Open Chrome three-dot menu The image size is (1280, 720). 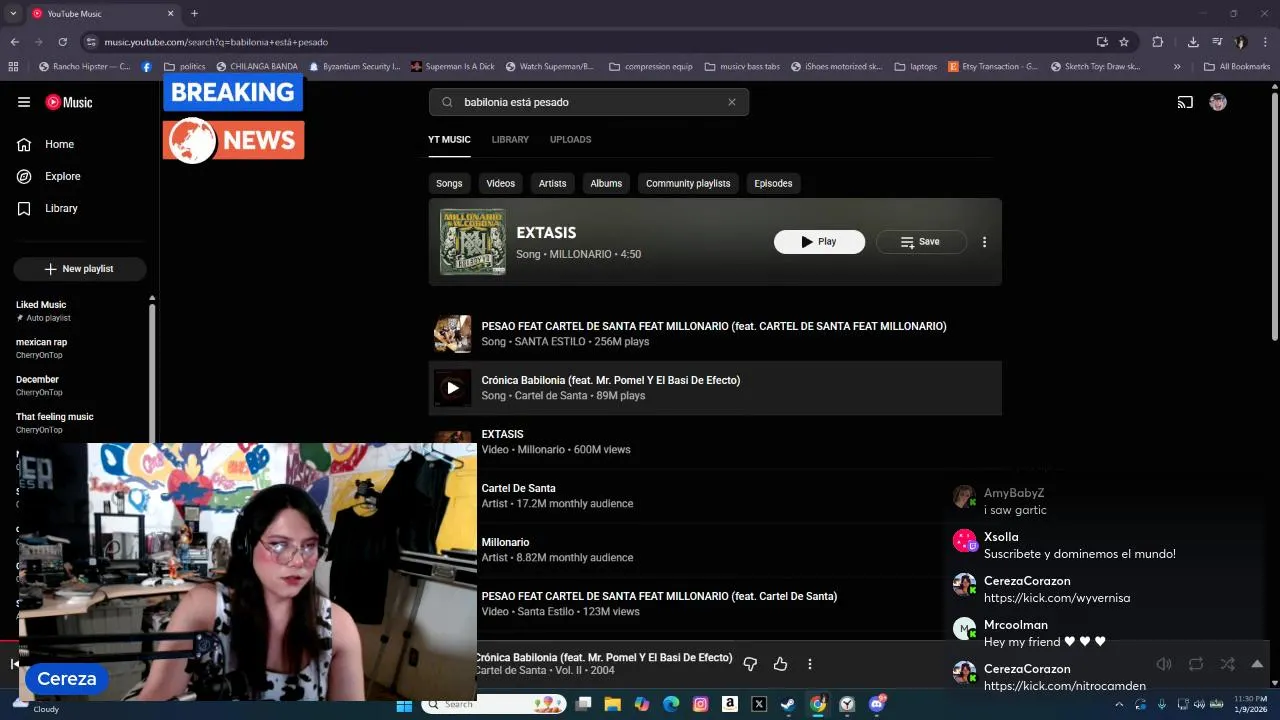point(1265,42)
